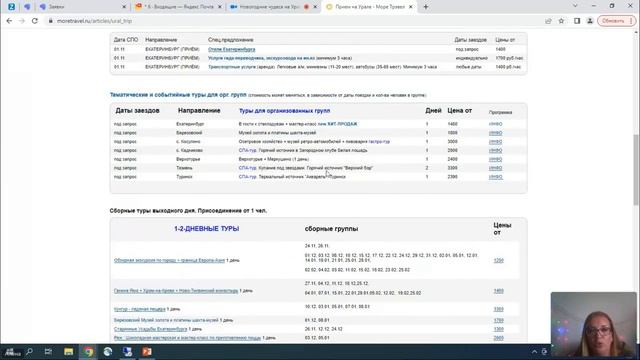Click the site padlock icon in address bar

[x=51, y=21]
